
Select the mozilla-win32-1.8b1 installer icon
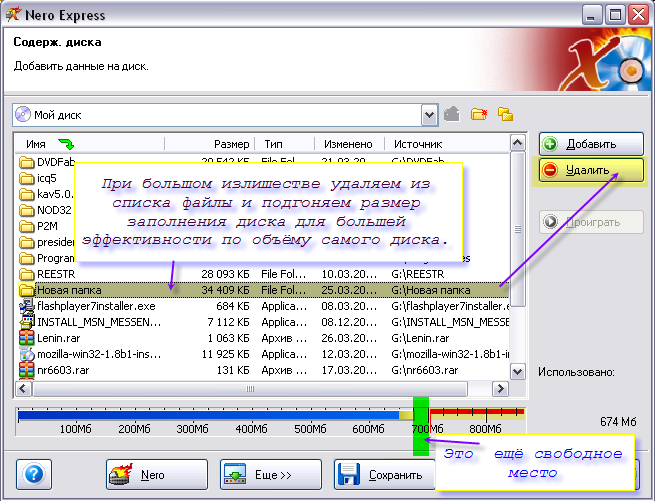tap(27, 354)
